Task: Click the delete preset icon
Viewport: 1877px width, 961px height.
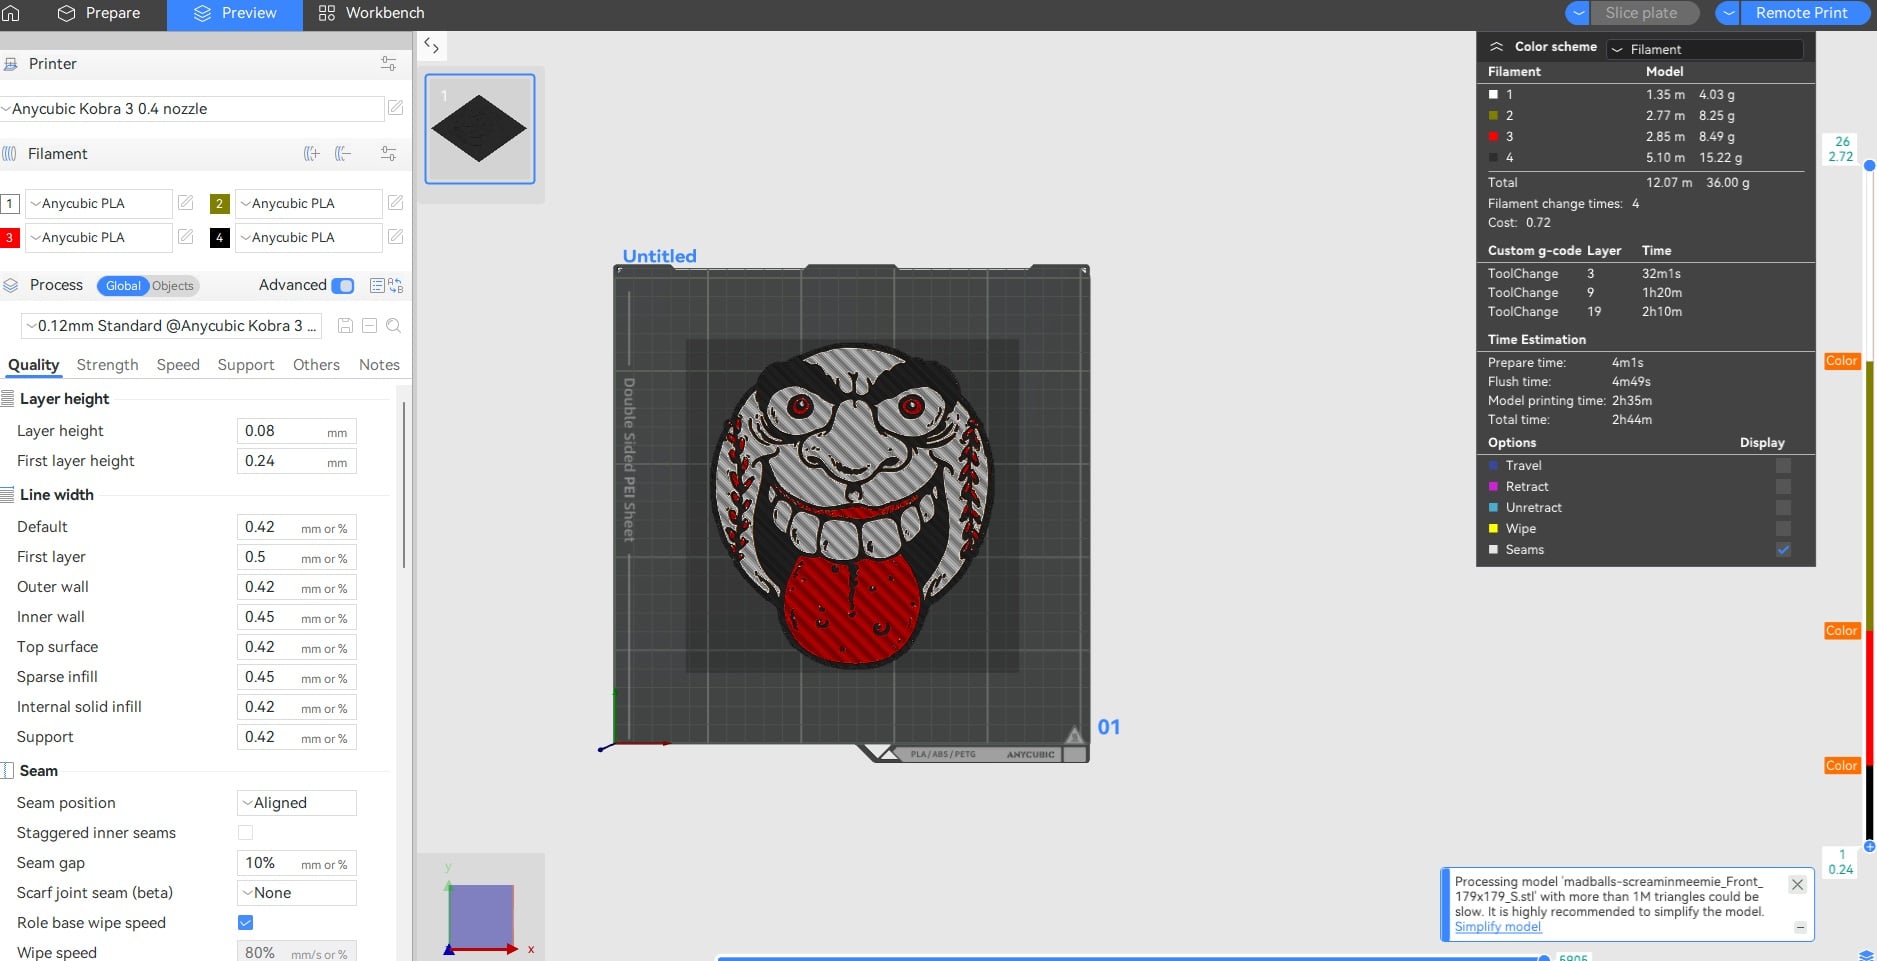Action: 369,326
